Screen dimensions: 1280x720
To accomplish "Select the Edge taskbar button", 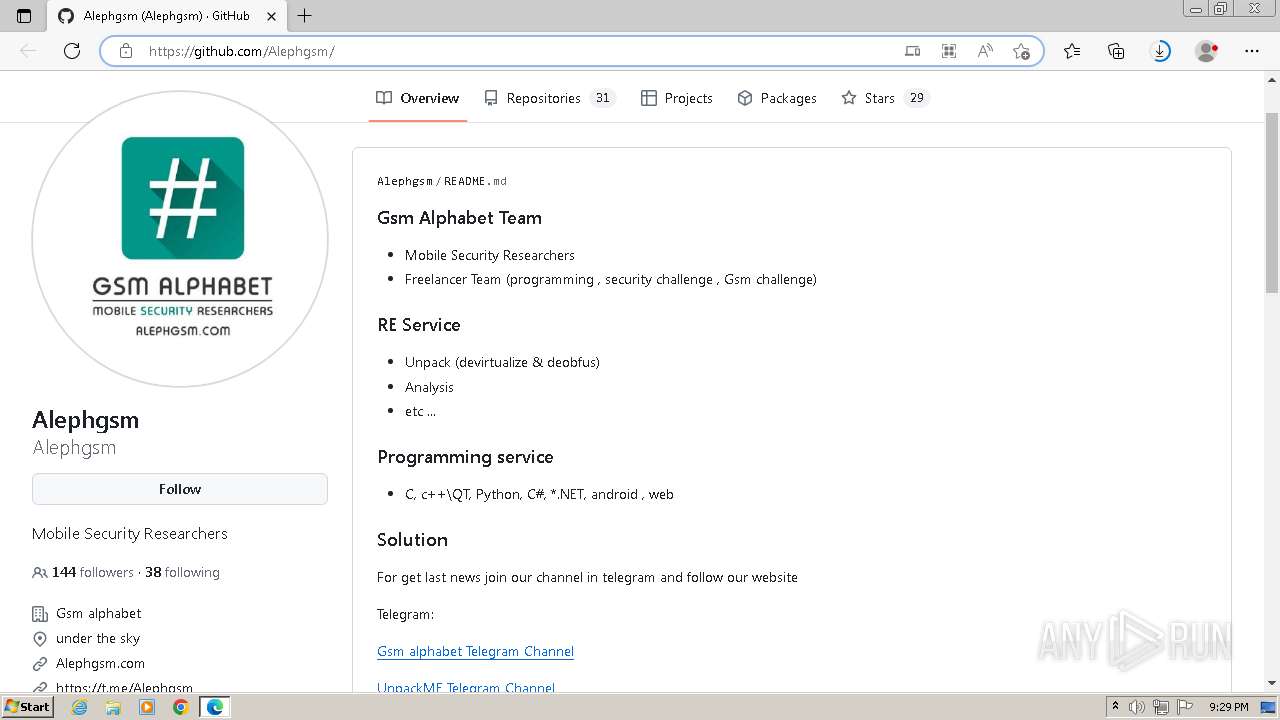I will [214, 707].
